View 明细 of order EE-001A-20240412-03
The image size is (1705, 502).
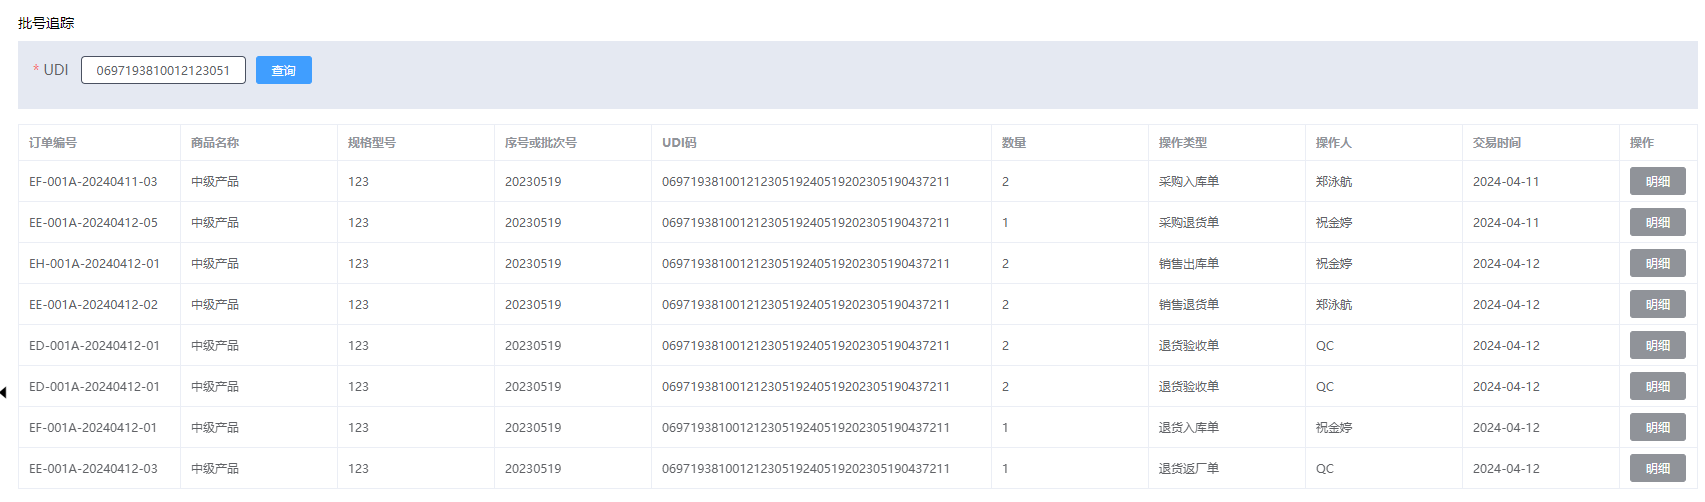(1657, 468)
